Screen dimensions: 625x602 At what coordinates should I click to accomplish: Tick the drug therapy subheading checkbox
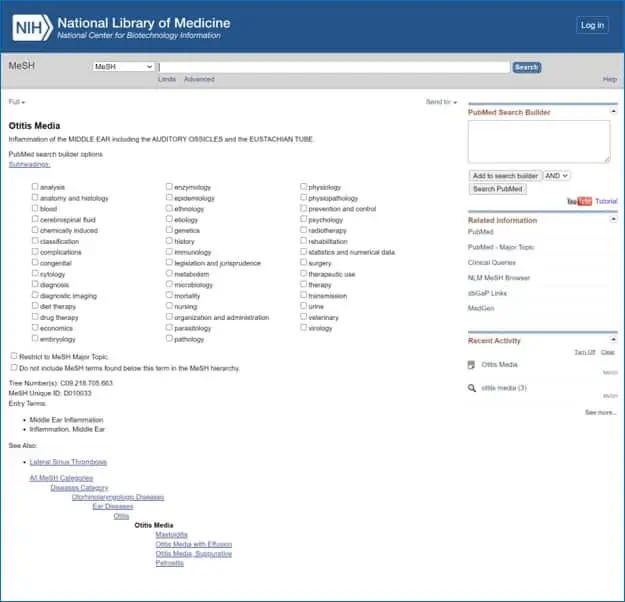(x=35, y=318)
